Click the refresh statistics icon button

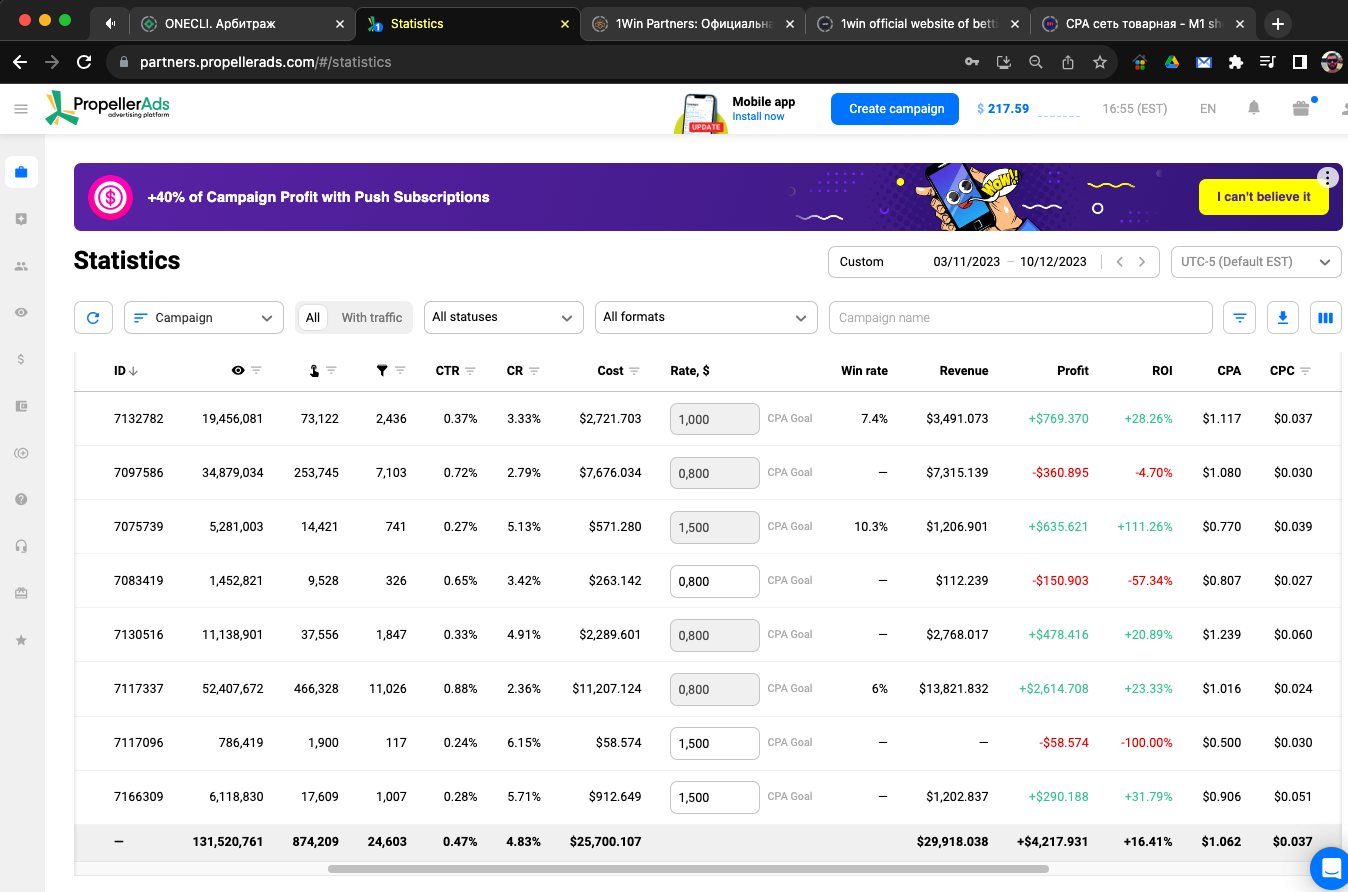pyautogui.click(x=93, y=318)
